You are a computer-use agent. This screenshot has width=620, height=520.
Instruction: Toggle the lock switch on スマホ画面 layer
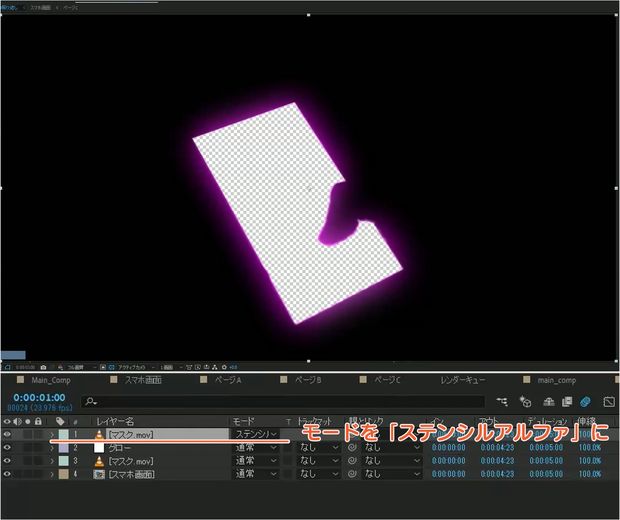click(x=38, y=474)
